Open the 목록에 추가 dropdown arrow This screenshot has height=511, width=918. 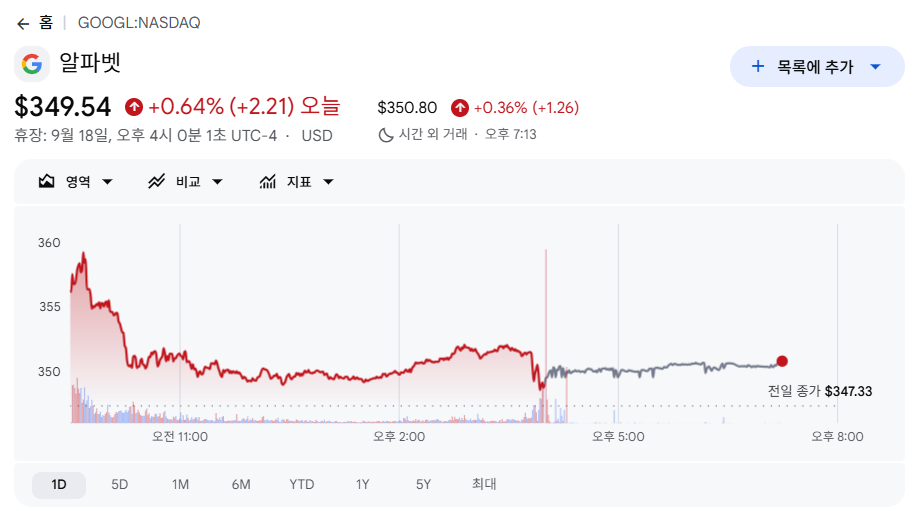pyautogui.click(x=875, y=67)
